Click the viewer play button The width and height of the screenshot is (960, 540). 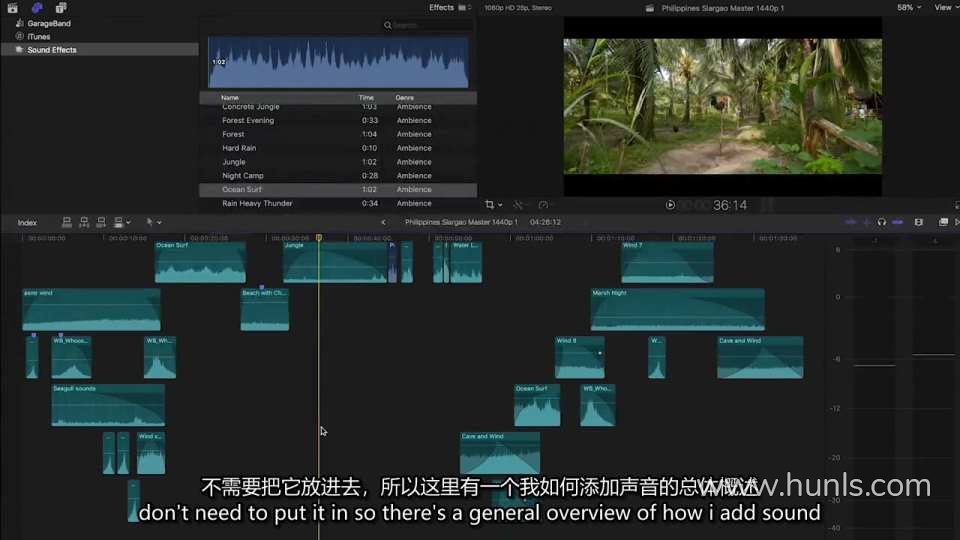click(x=670, y=205)
